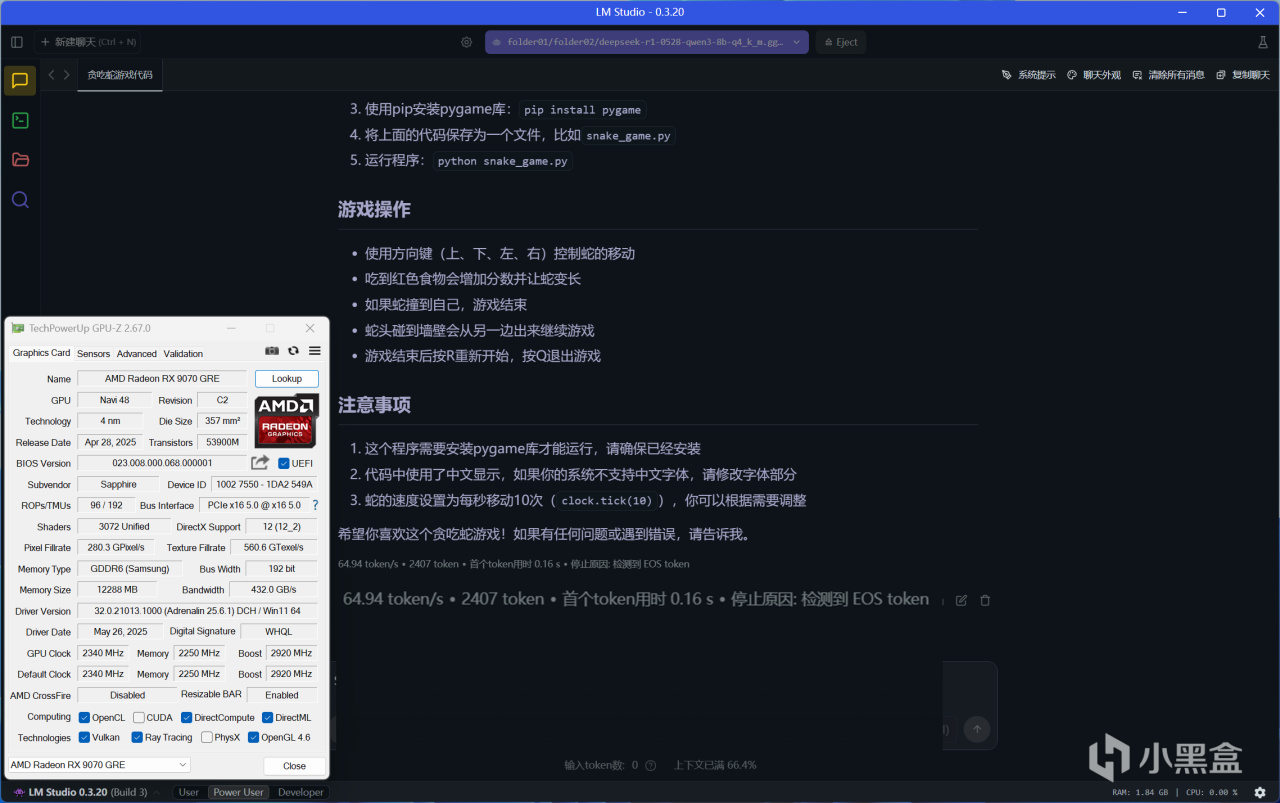
Task: Click the Driver Version field value
Action: (x=197, y=611)
